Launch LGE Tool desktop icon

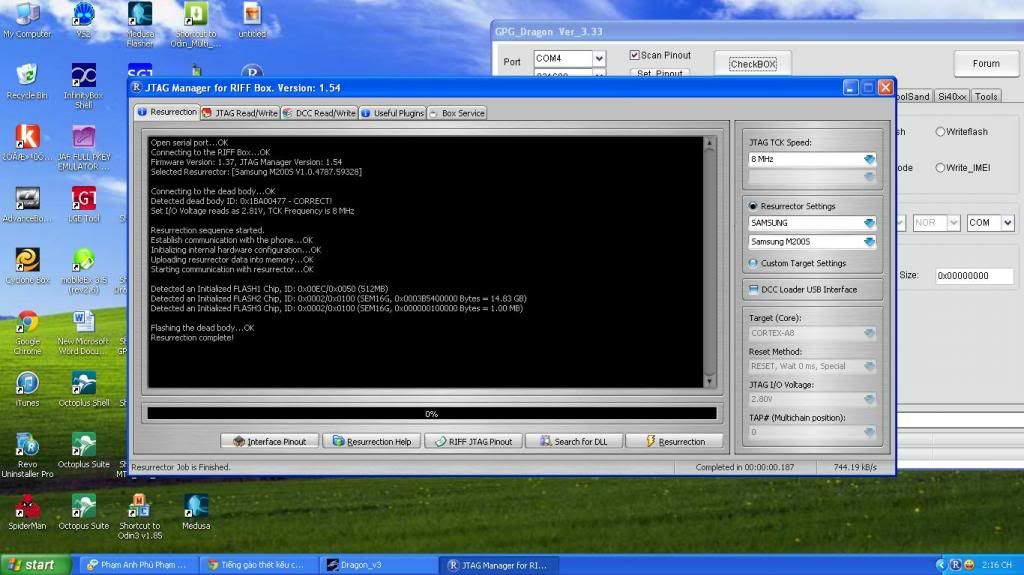pos(84,205)
